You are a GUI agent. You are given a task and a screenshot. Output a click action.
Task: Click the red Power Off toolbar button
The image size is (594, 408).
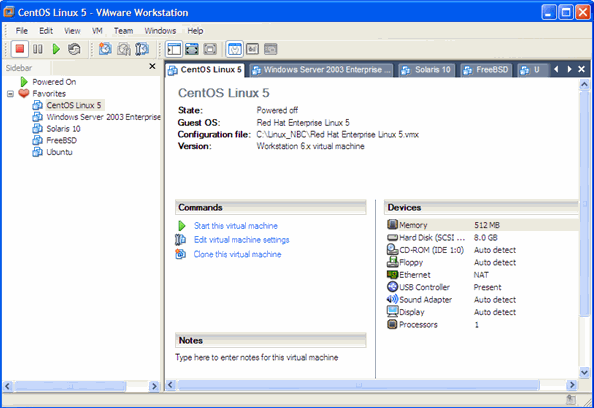[x=19, y=49]
